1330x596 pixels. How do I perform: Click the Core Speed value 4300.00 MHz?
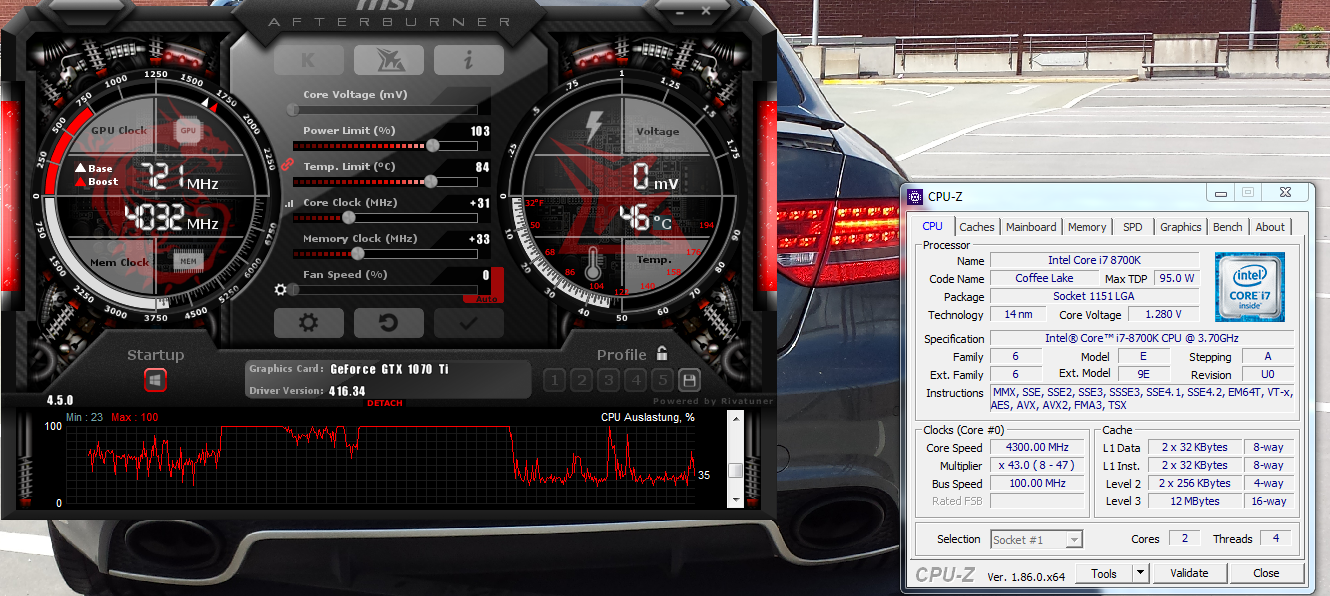click(1039, 447)
